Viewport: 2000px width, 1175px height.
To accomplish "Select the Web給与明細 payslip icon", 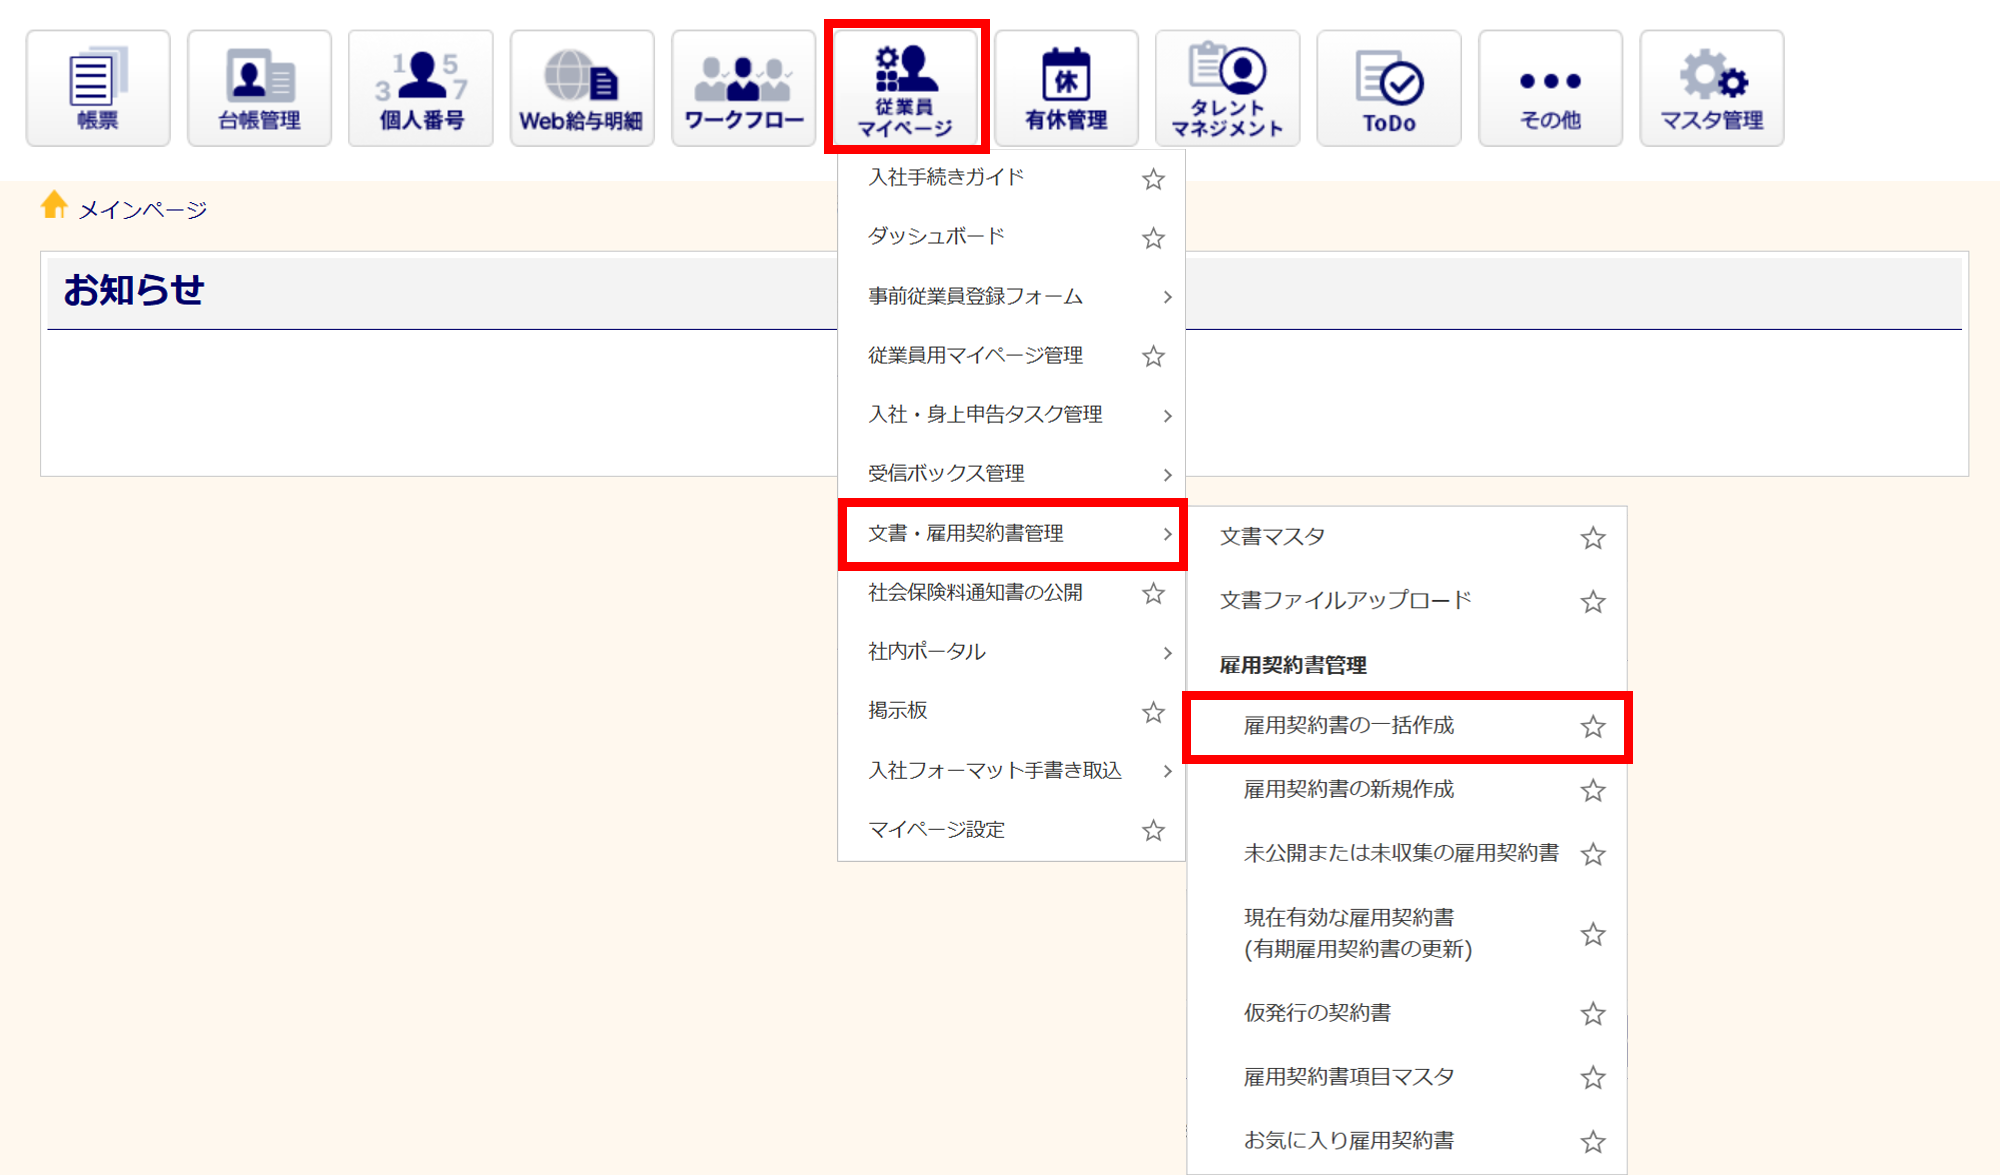I will (582, 88).
